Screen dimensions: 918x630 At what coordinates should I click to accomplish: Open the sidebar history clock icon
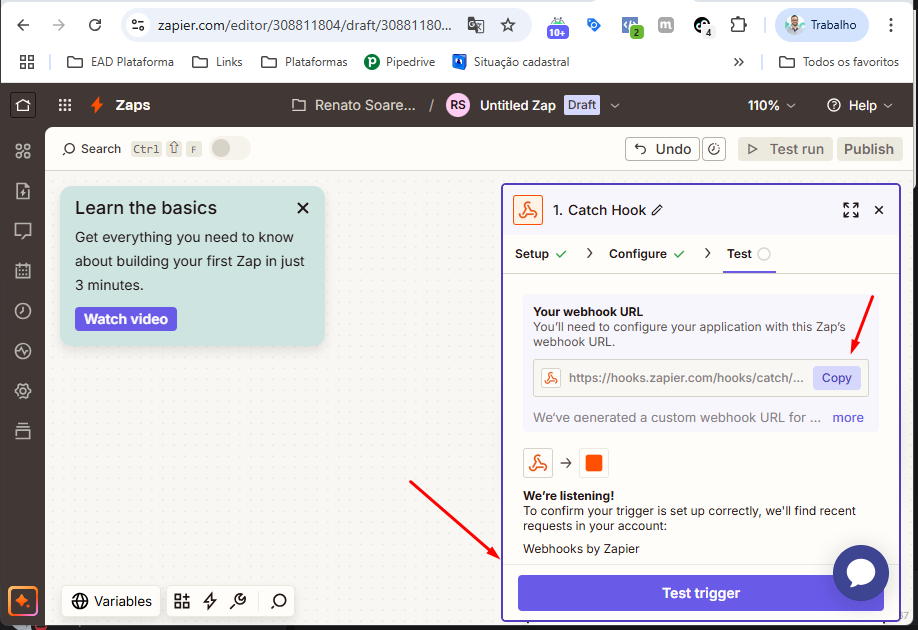click(x=23, y=311)
